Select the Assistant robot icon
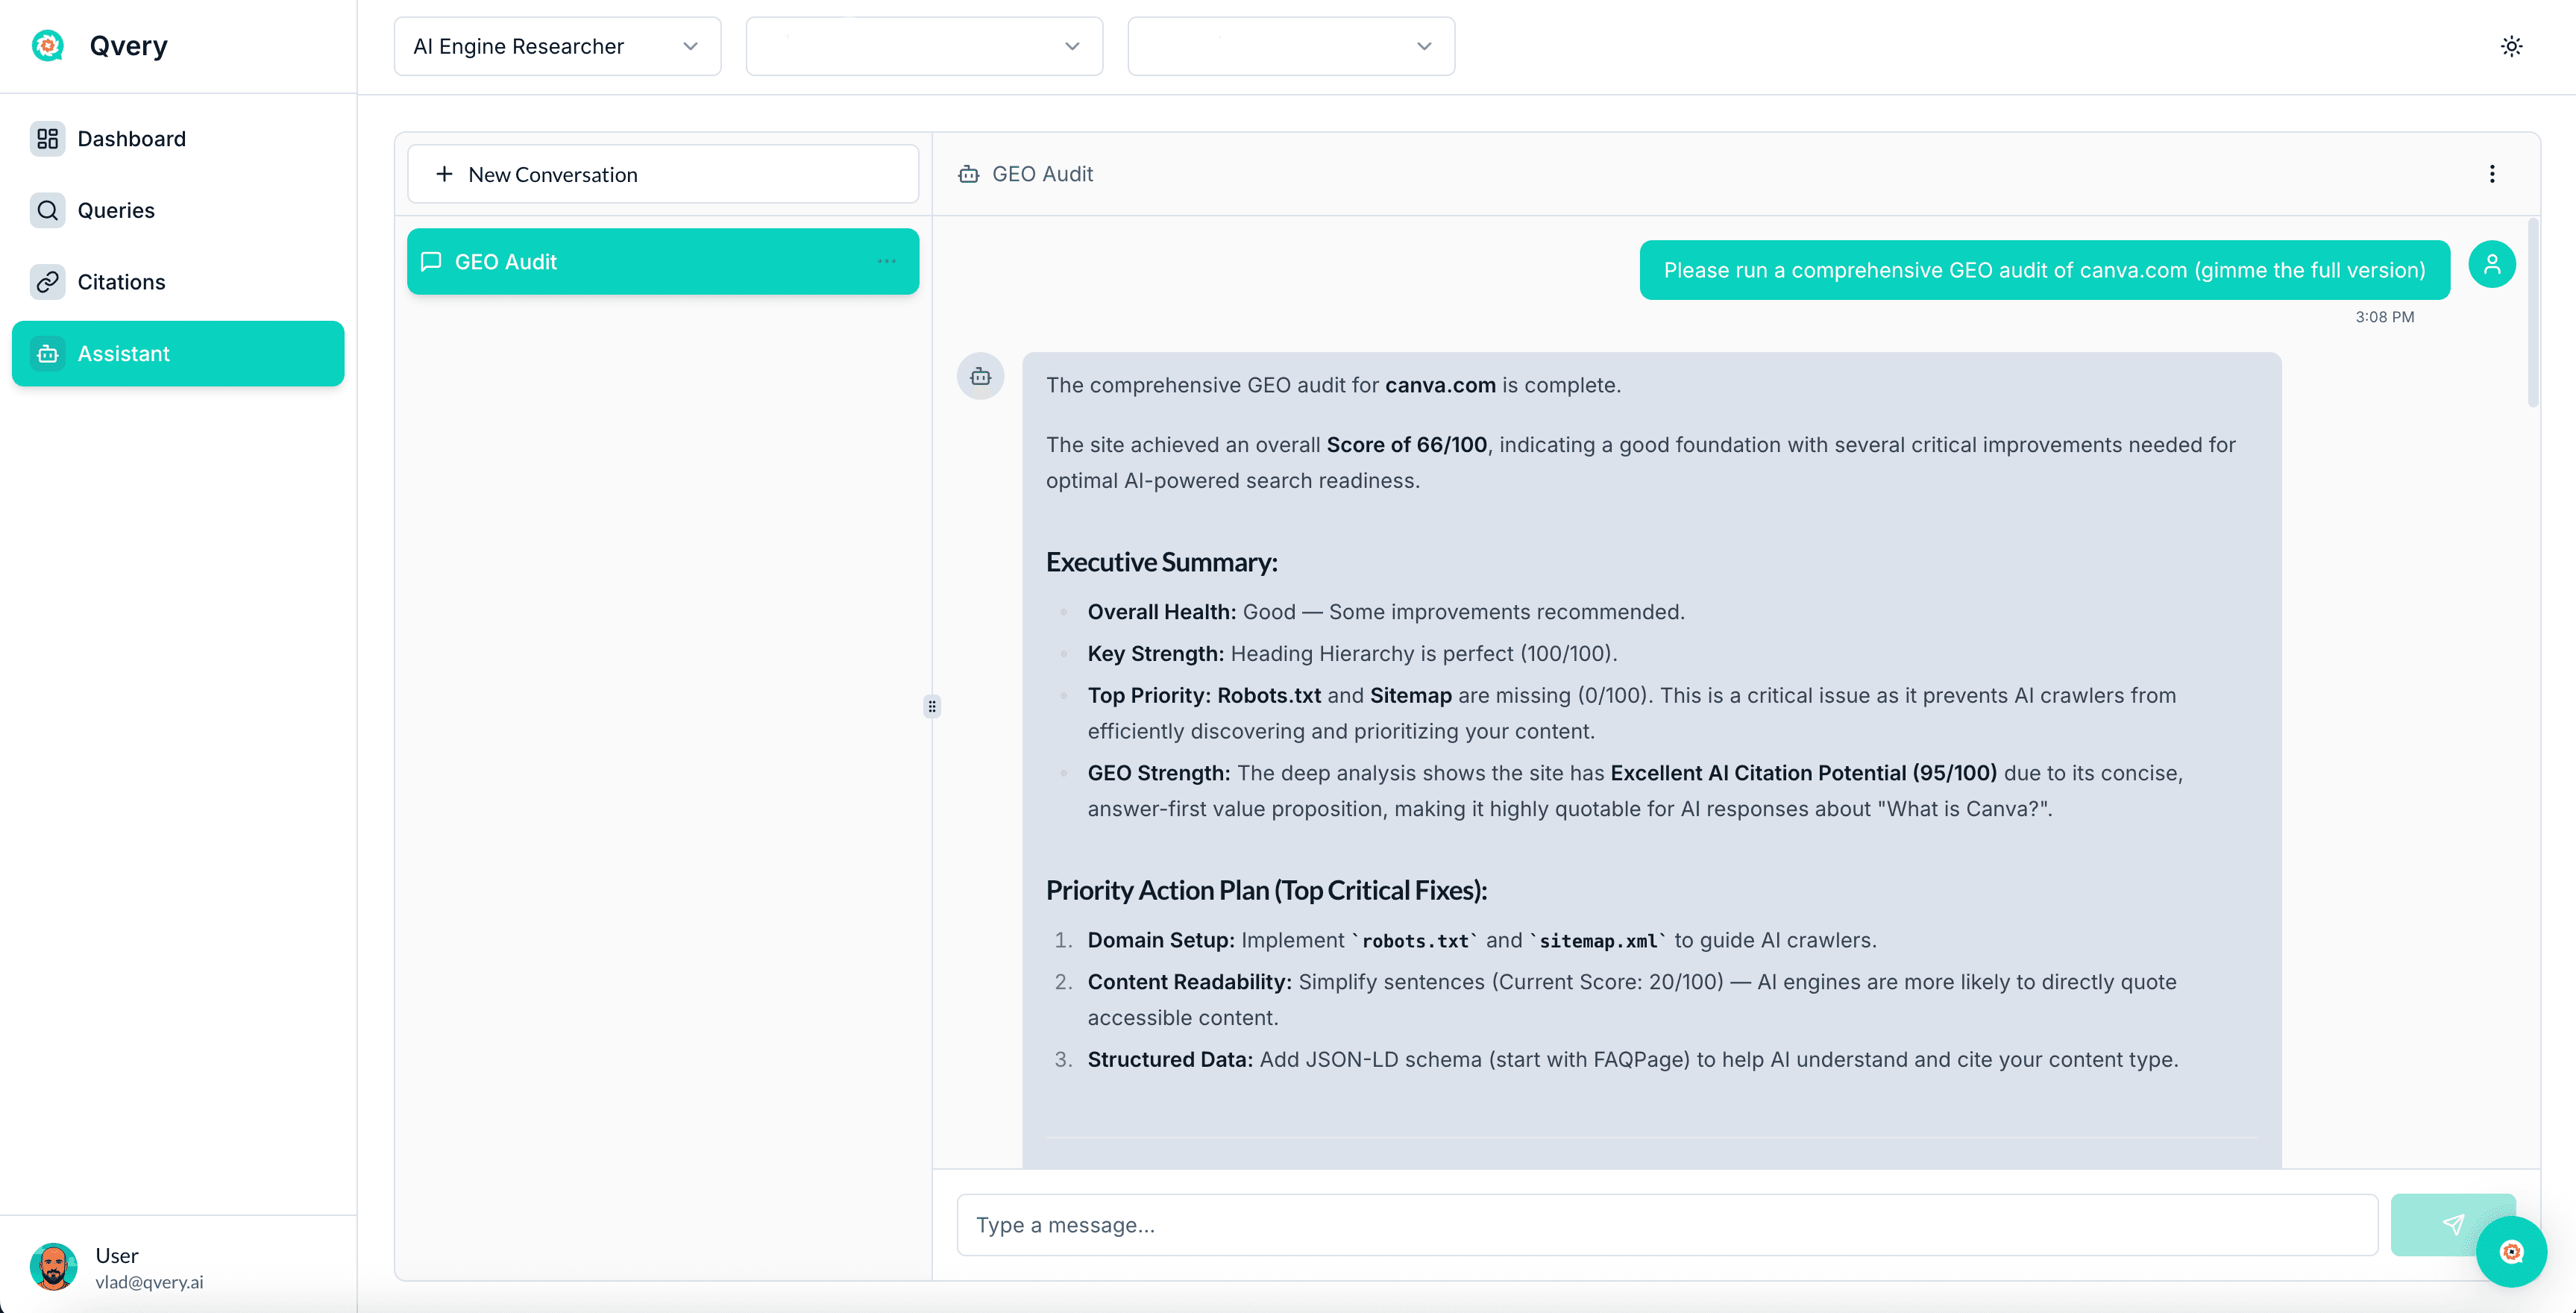 tap(47, 354)
